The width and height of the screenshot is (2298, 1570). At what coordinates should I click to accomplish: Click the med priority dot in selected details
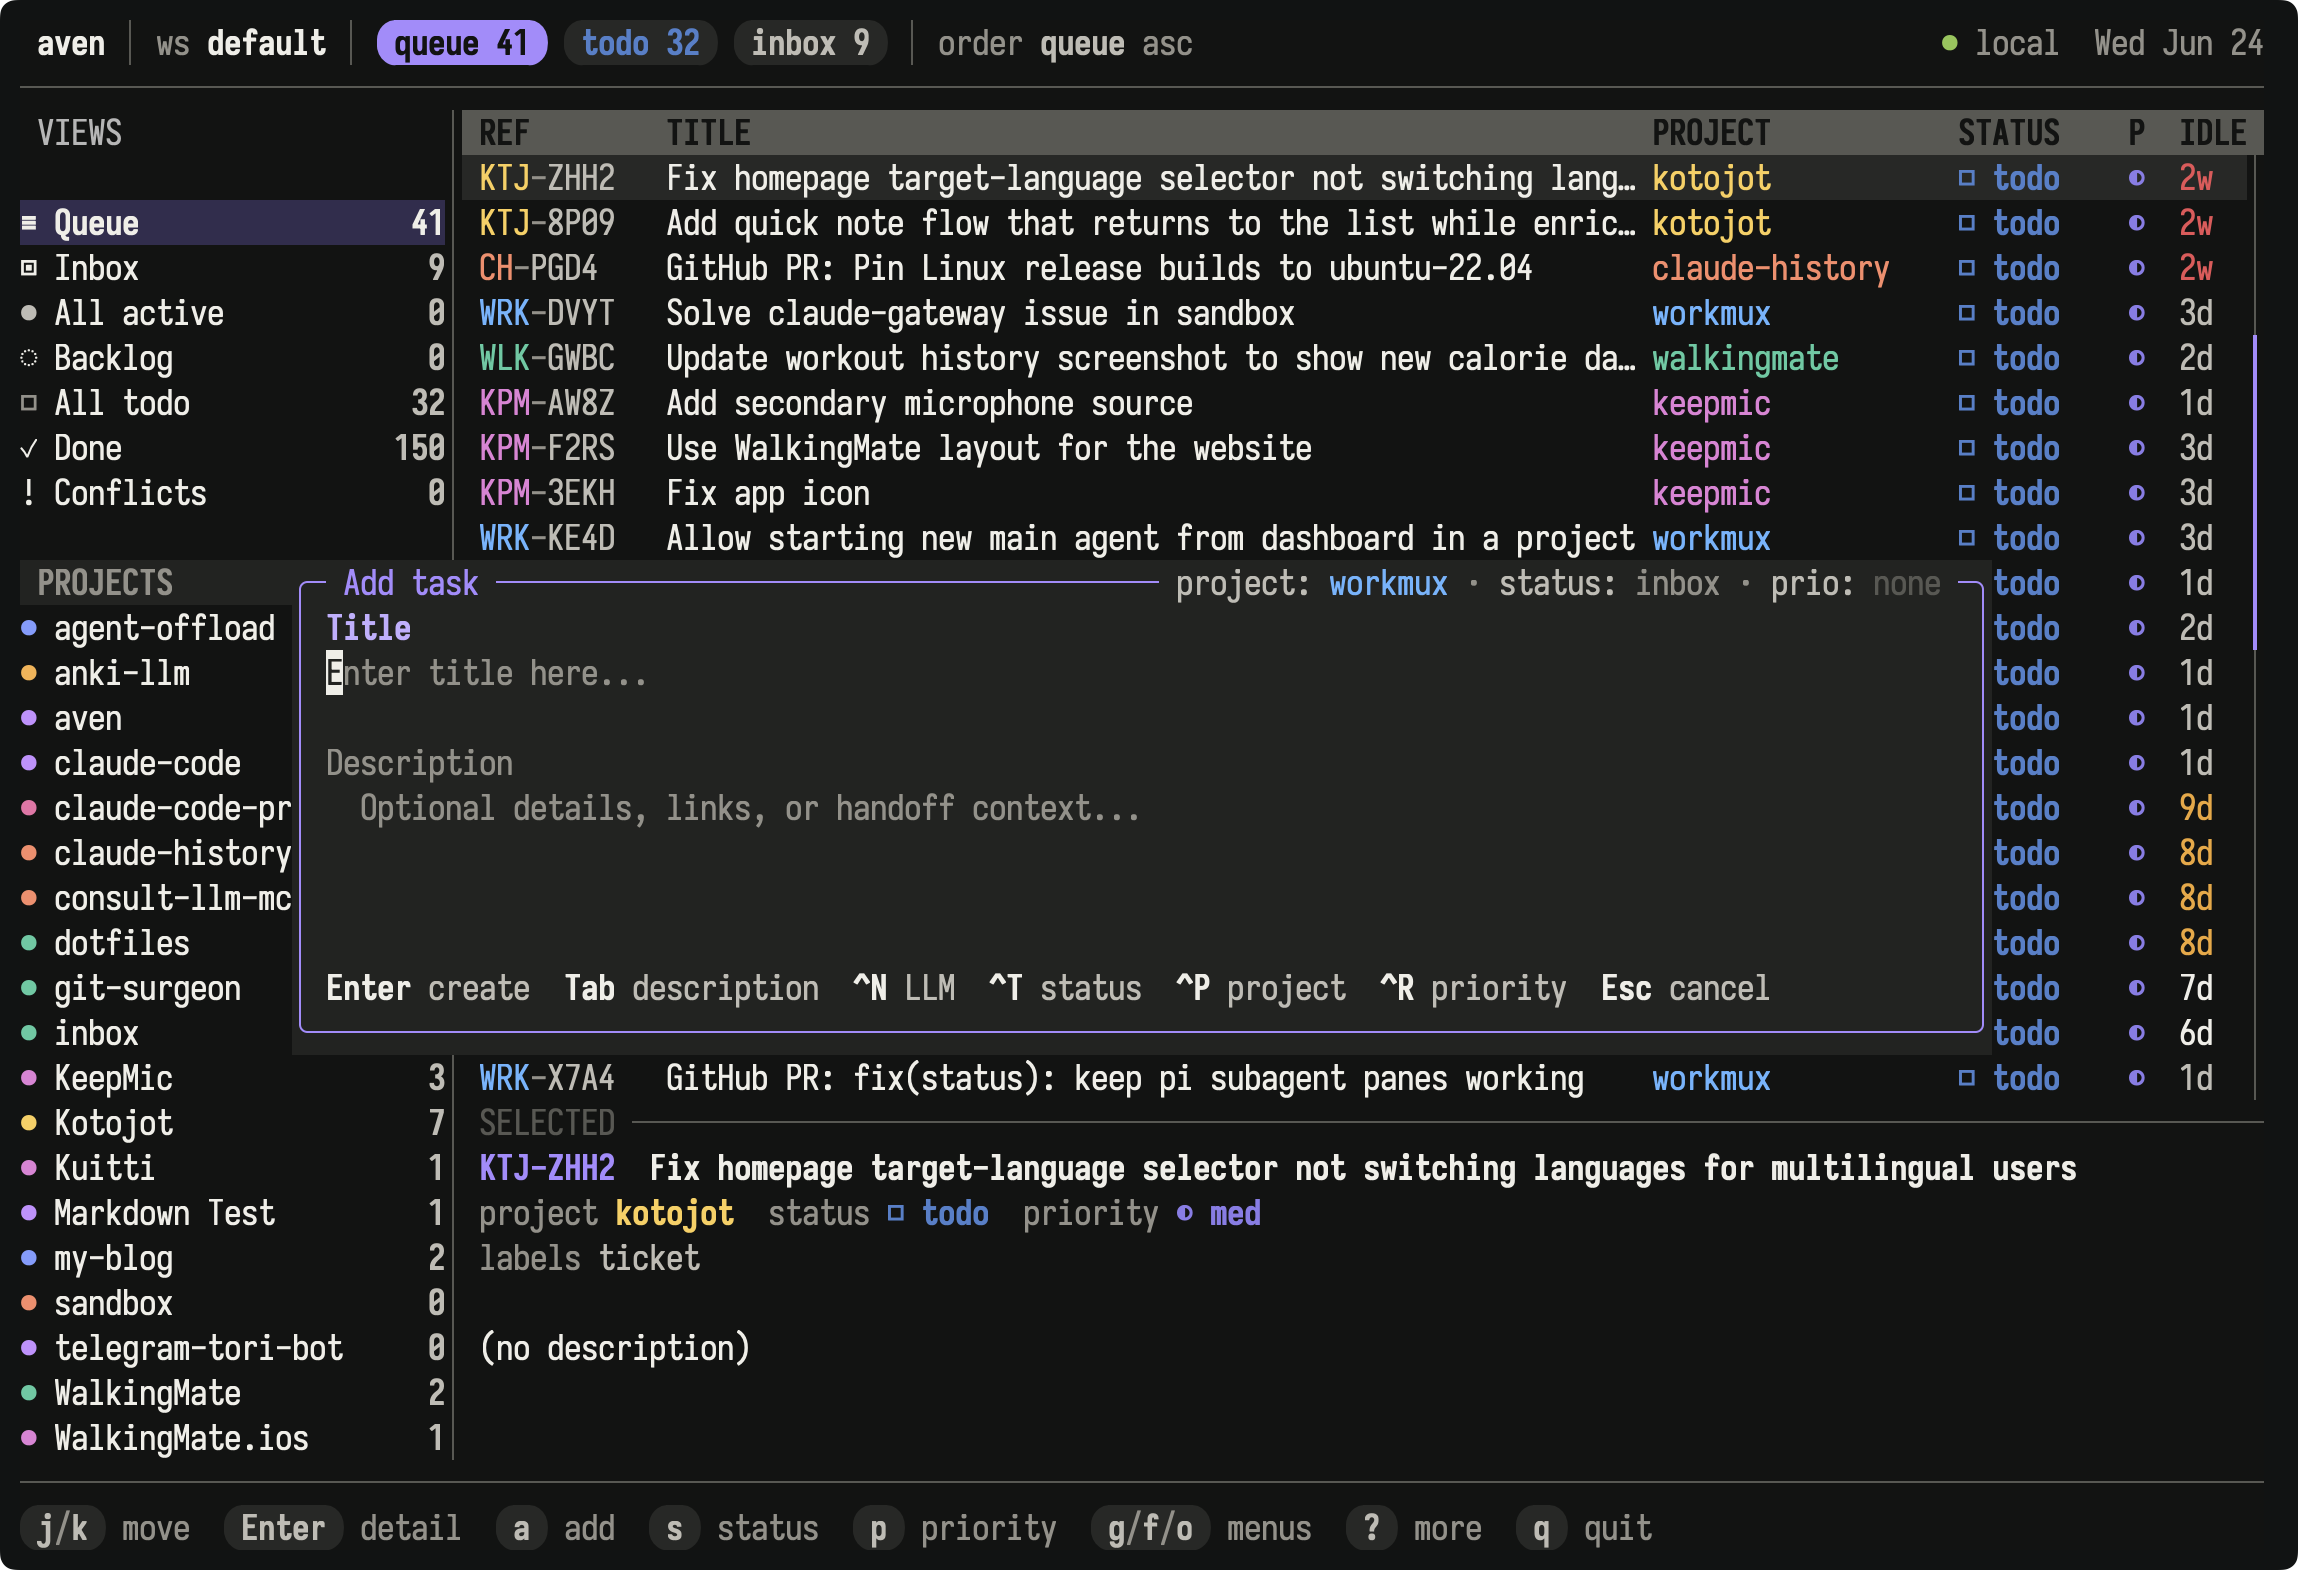(1185, 1213)
